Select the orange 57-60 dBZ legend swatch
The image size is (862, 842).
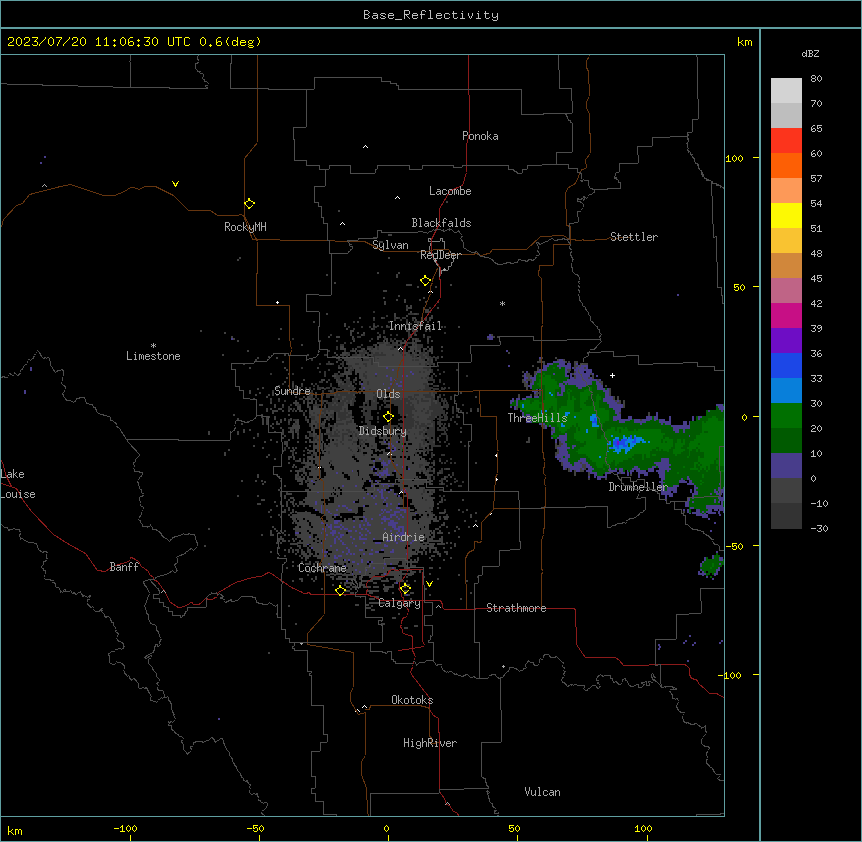click(x=786, y=165)
